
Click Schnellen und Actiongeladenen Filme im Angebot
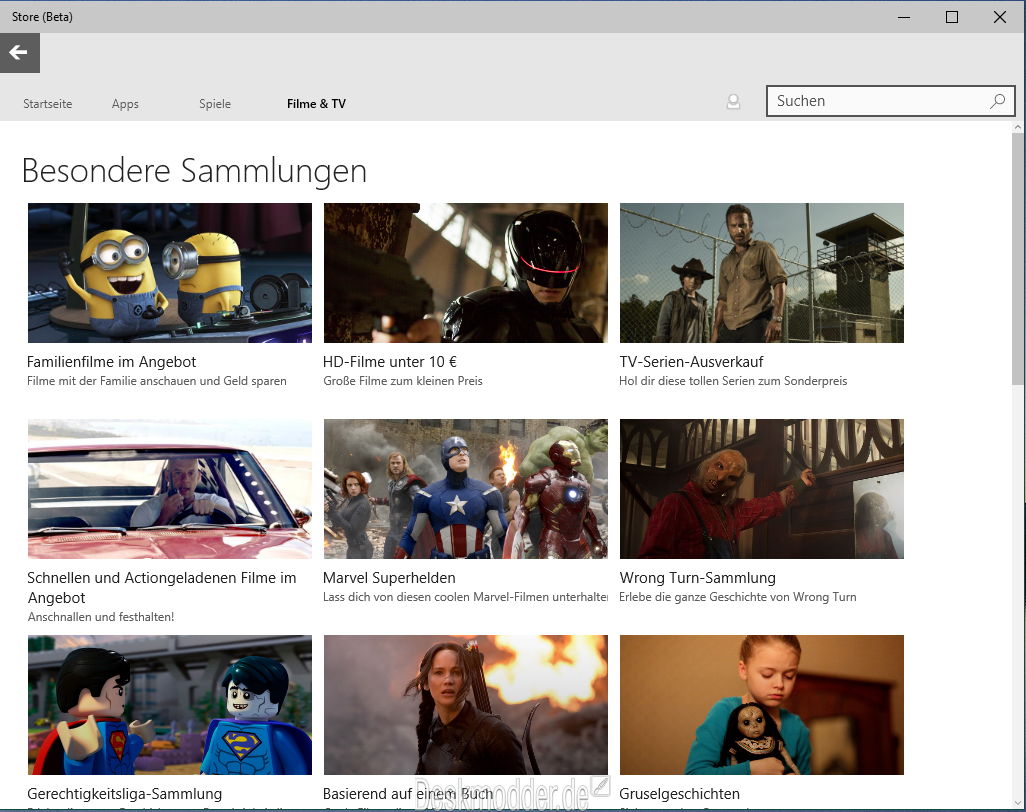162,588
